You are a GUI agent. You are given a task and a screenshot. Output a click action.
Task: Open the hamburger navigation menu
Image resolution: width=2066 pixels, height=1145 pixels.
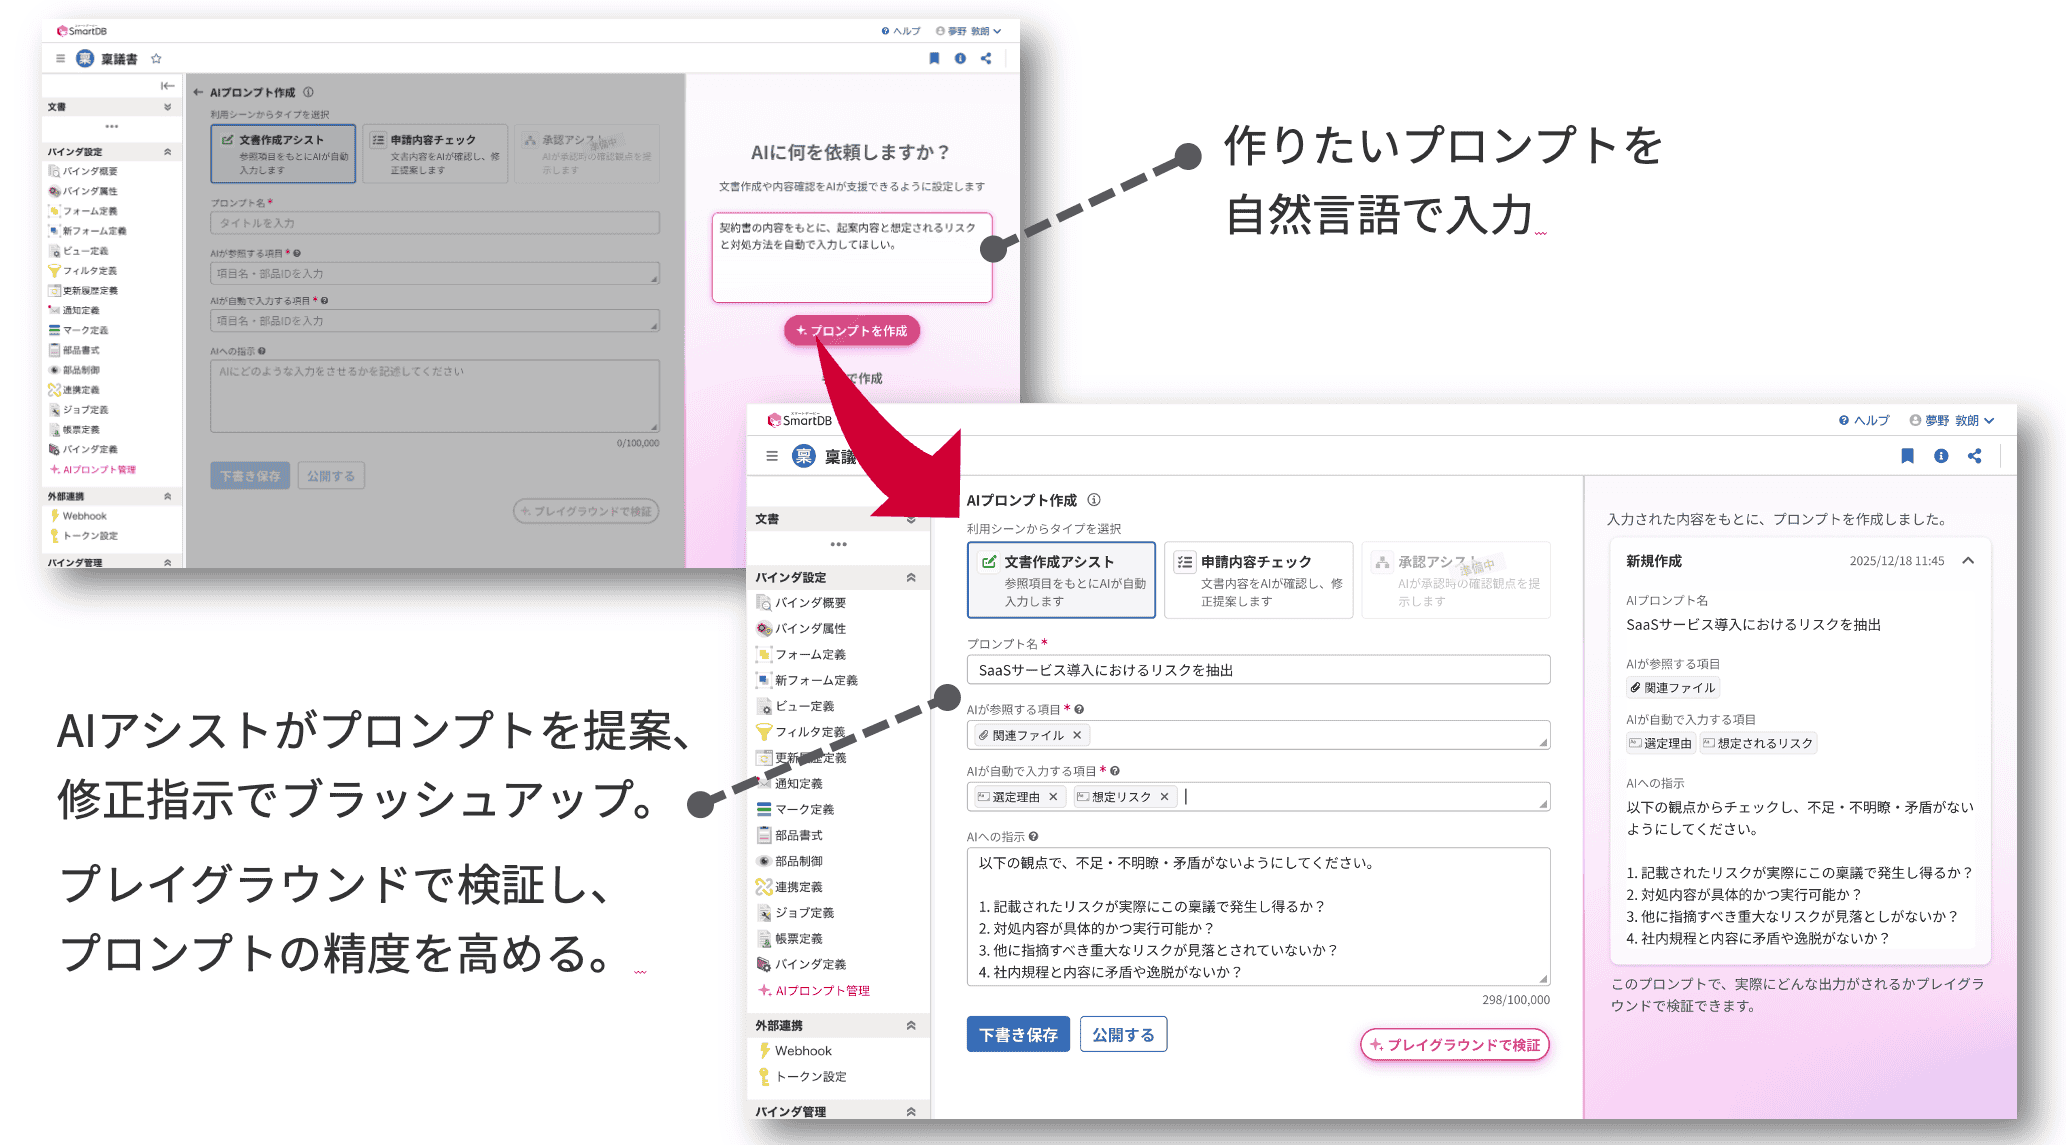tap(771, 455)
